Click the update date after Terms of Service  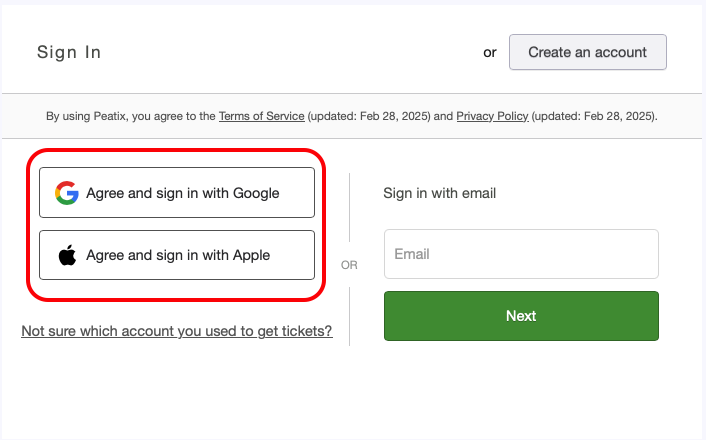(369, 116)
